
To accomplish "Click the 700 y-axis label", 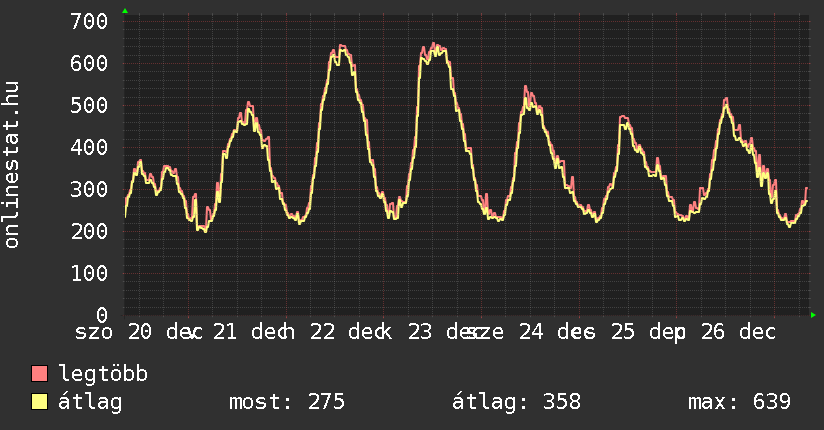I will tap(90, 21).
